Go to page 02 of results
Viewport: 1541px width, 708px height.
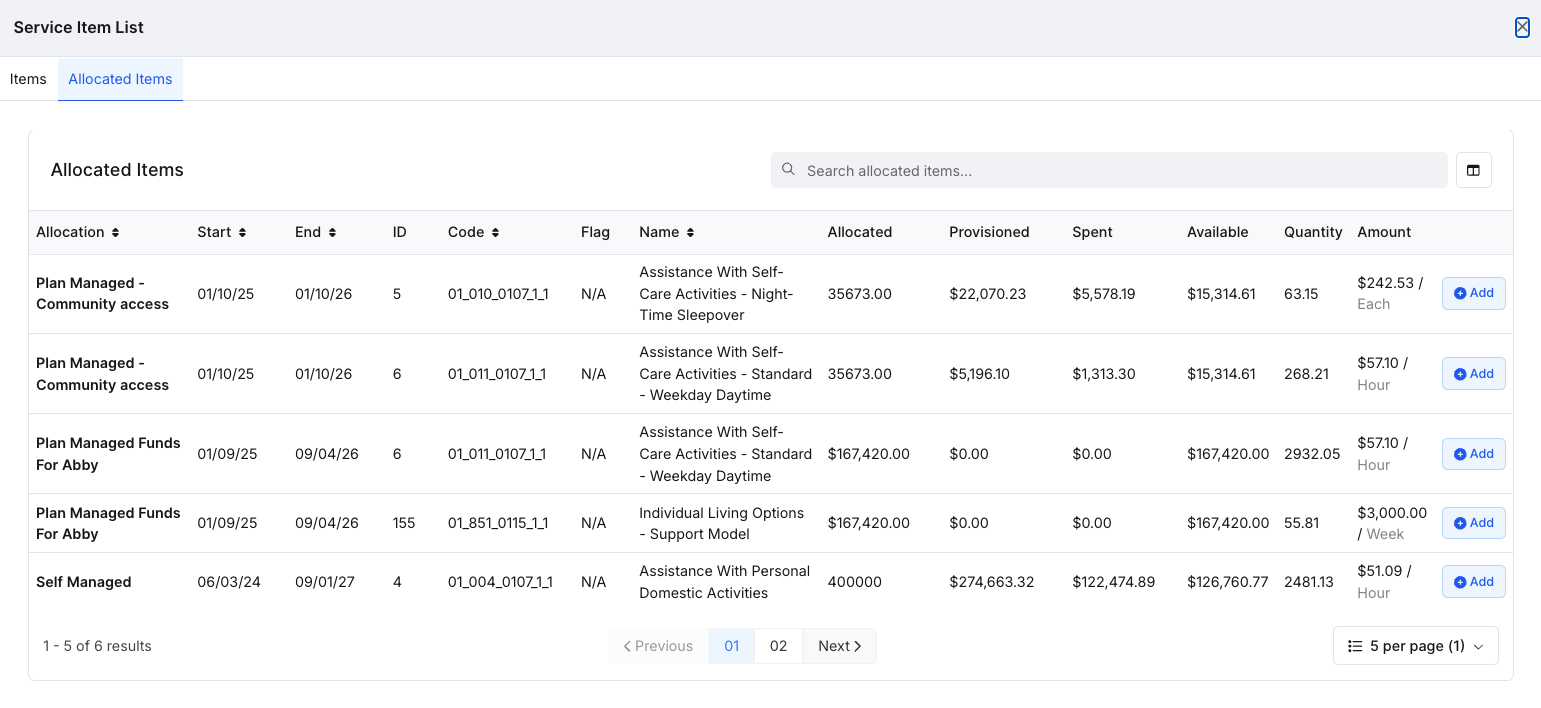[x=778, y=646]
